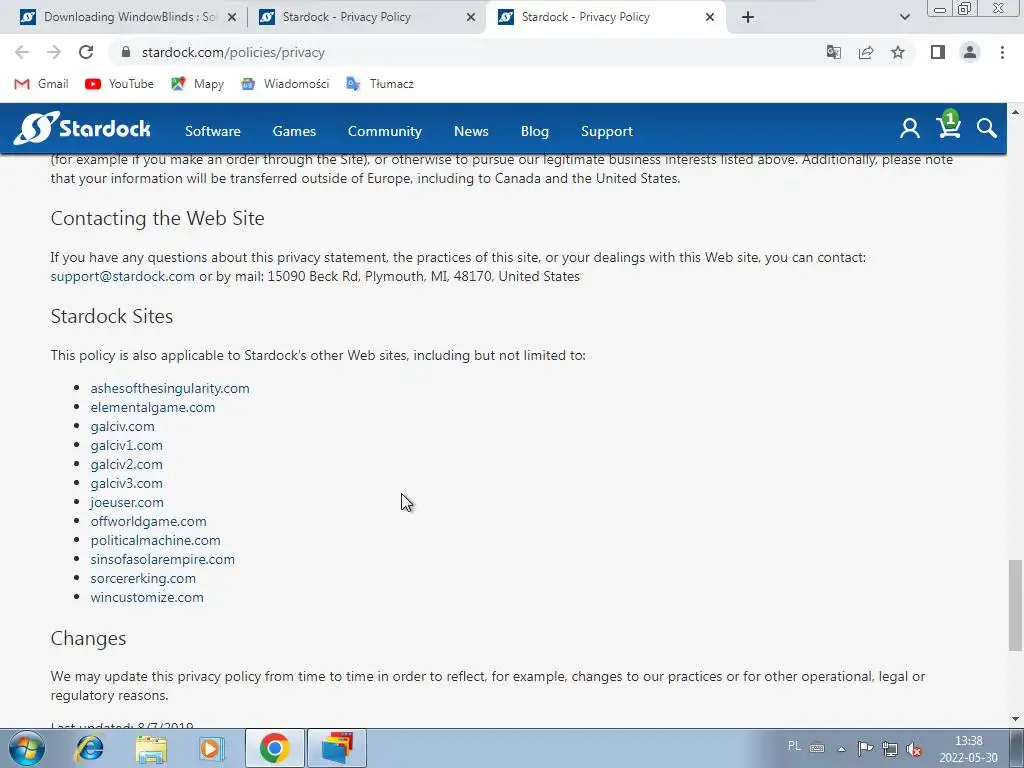Open the politicalmachine.com link
This screenshot has height=768, width=1024.
coord(155,540)
